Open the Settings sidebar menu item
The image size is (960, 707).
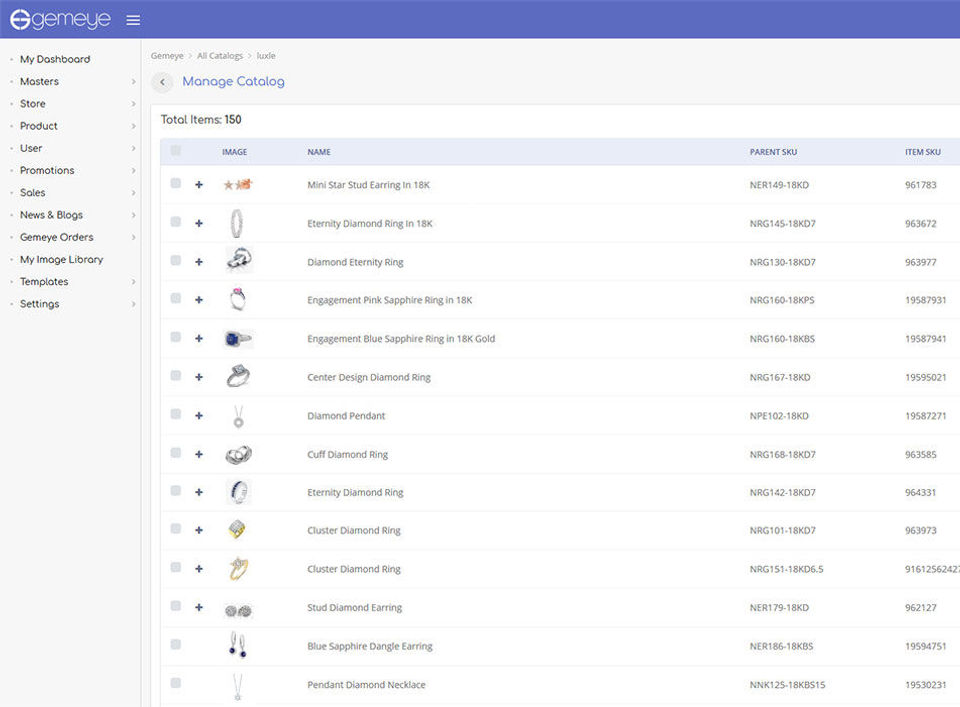pos(39,304)
